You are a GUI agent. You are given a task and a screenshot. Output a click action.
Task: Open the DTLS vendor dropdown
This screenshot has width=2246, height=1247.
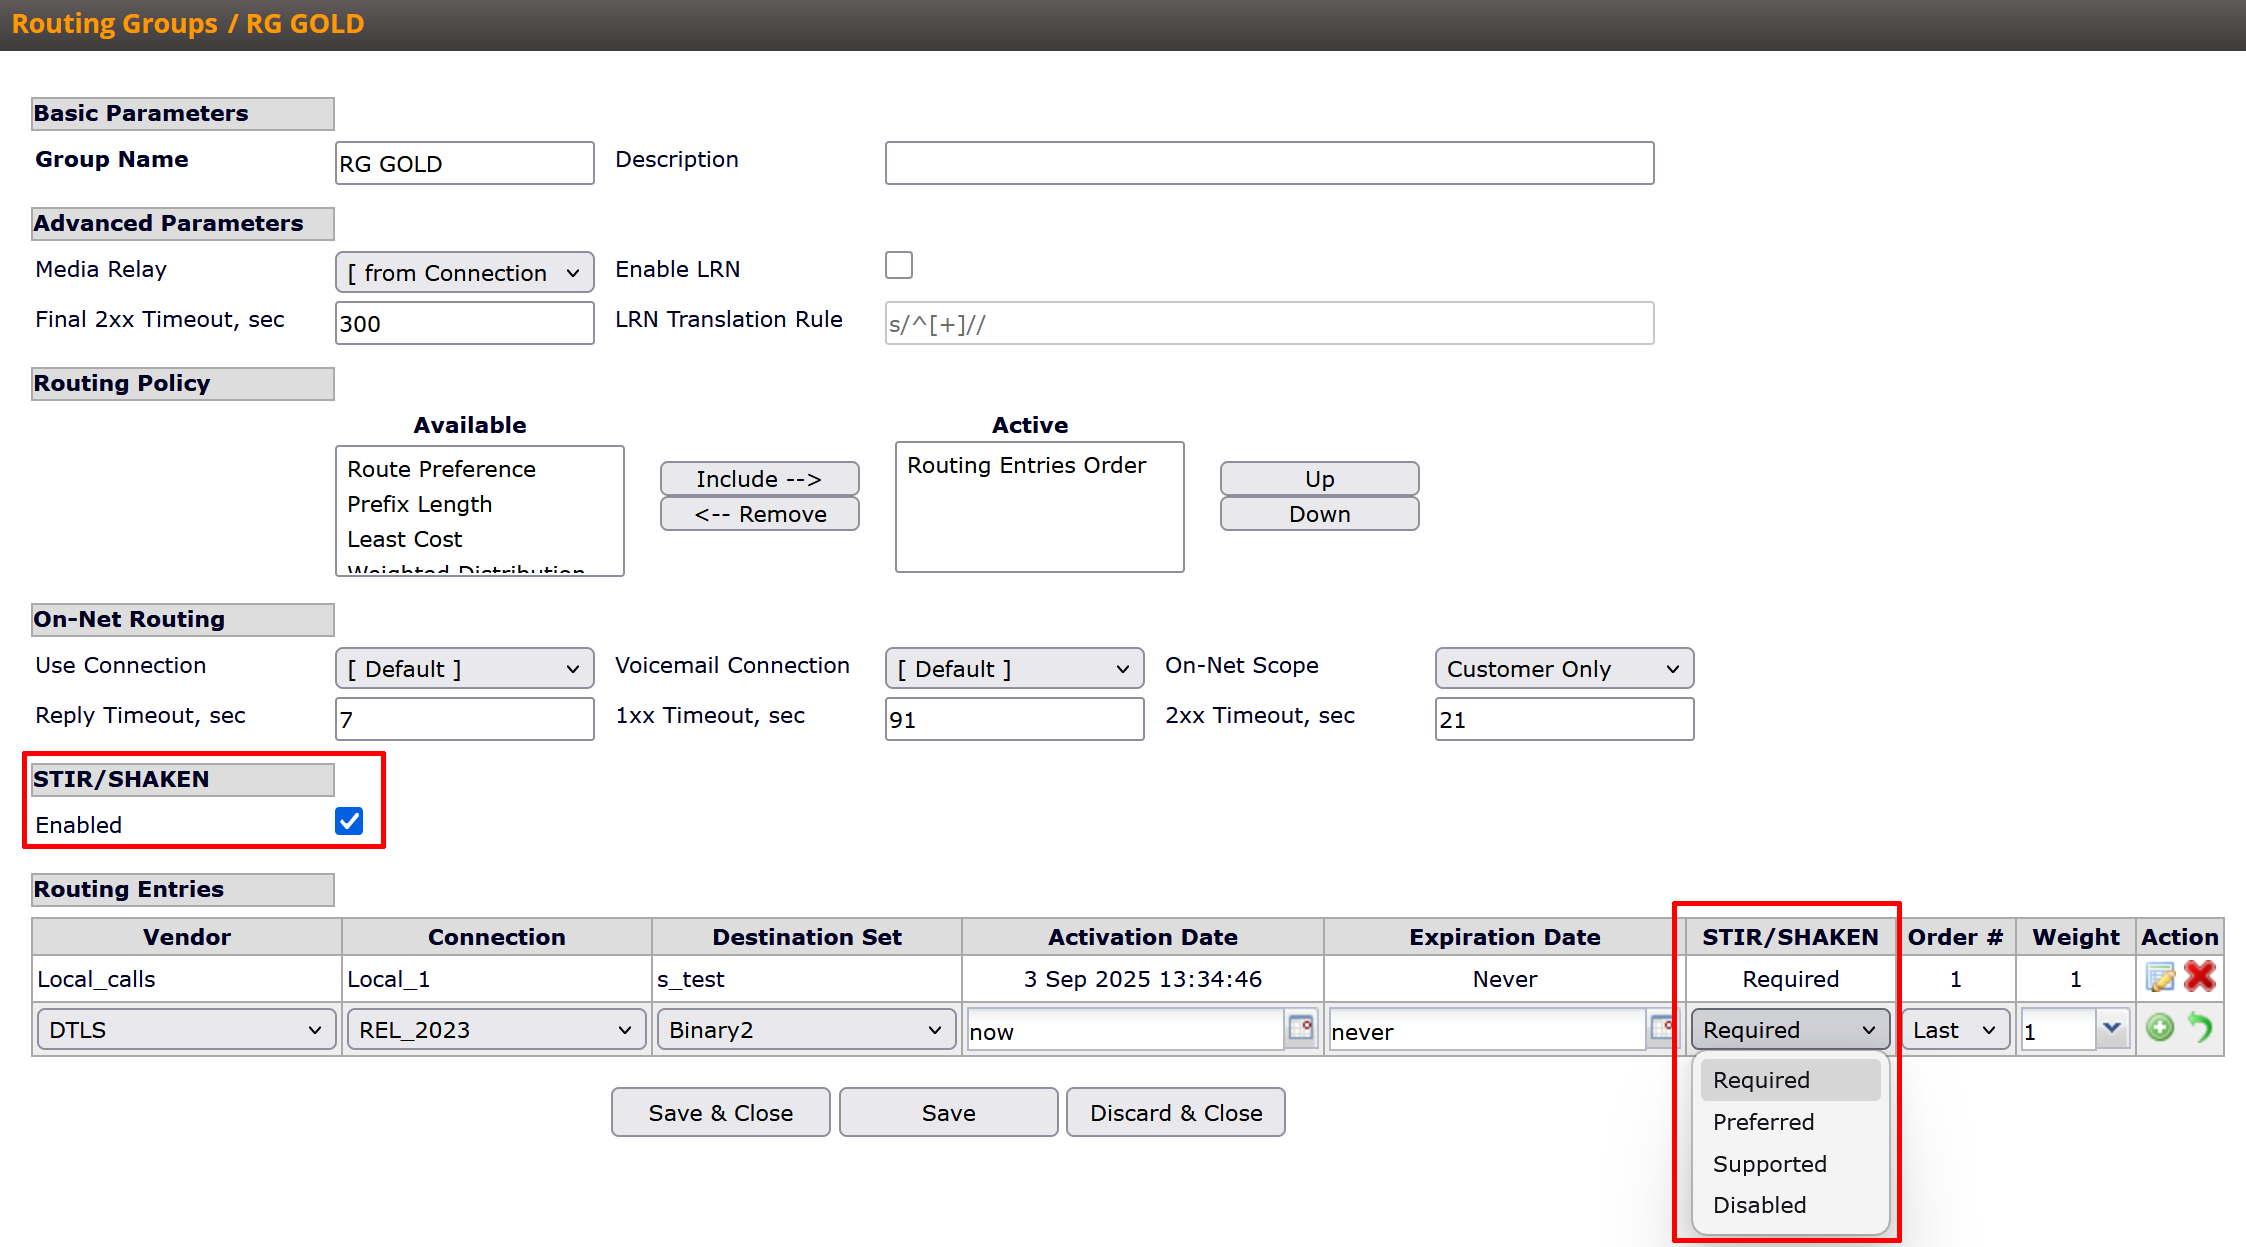[x=186, y=1029]
